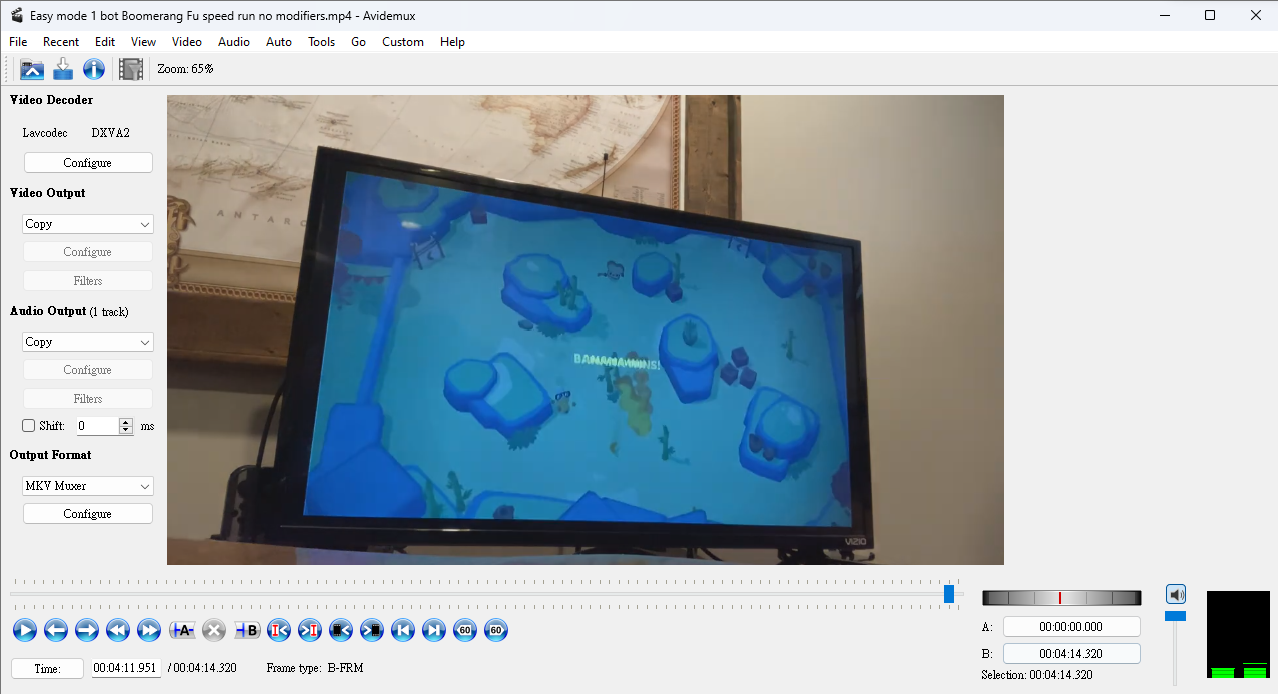Click the "Audio Output (1 track)" heading
The width and height of the screenshot is (1278, 694).
69,311
